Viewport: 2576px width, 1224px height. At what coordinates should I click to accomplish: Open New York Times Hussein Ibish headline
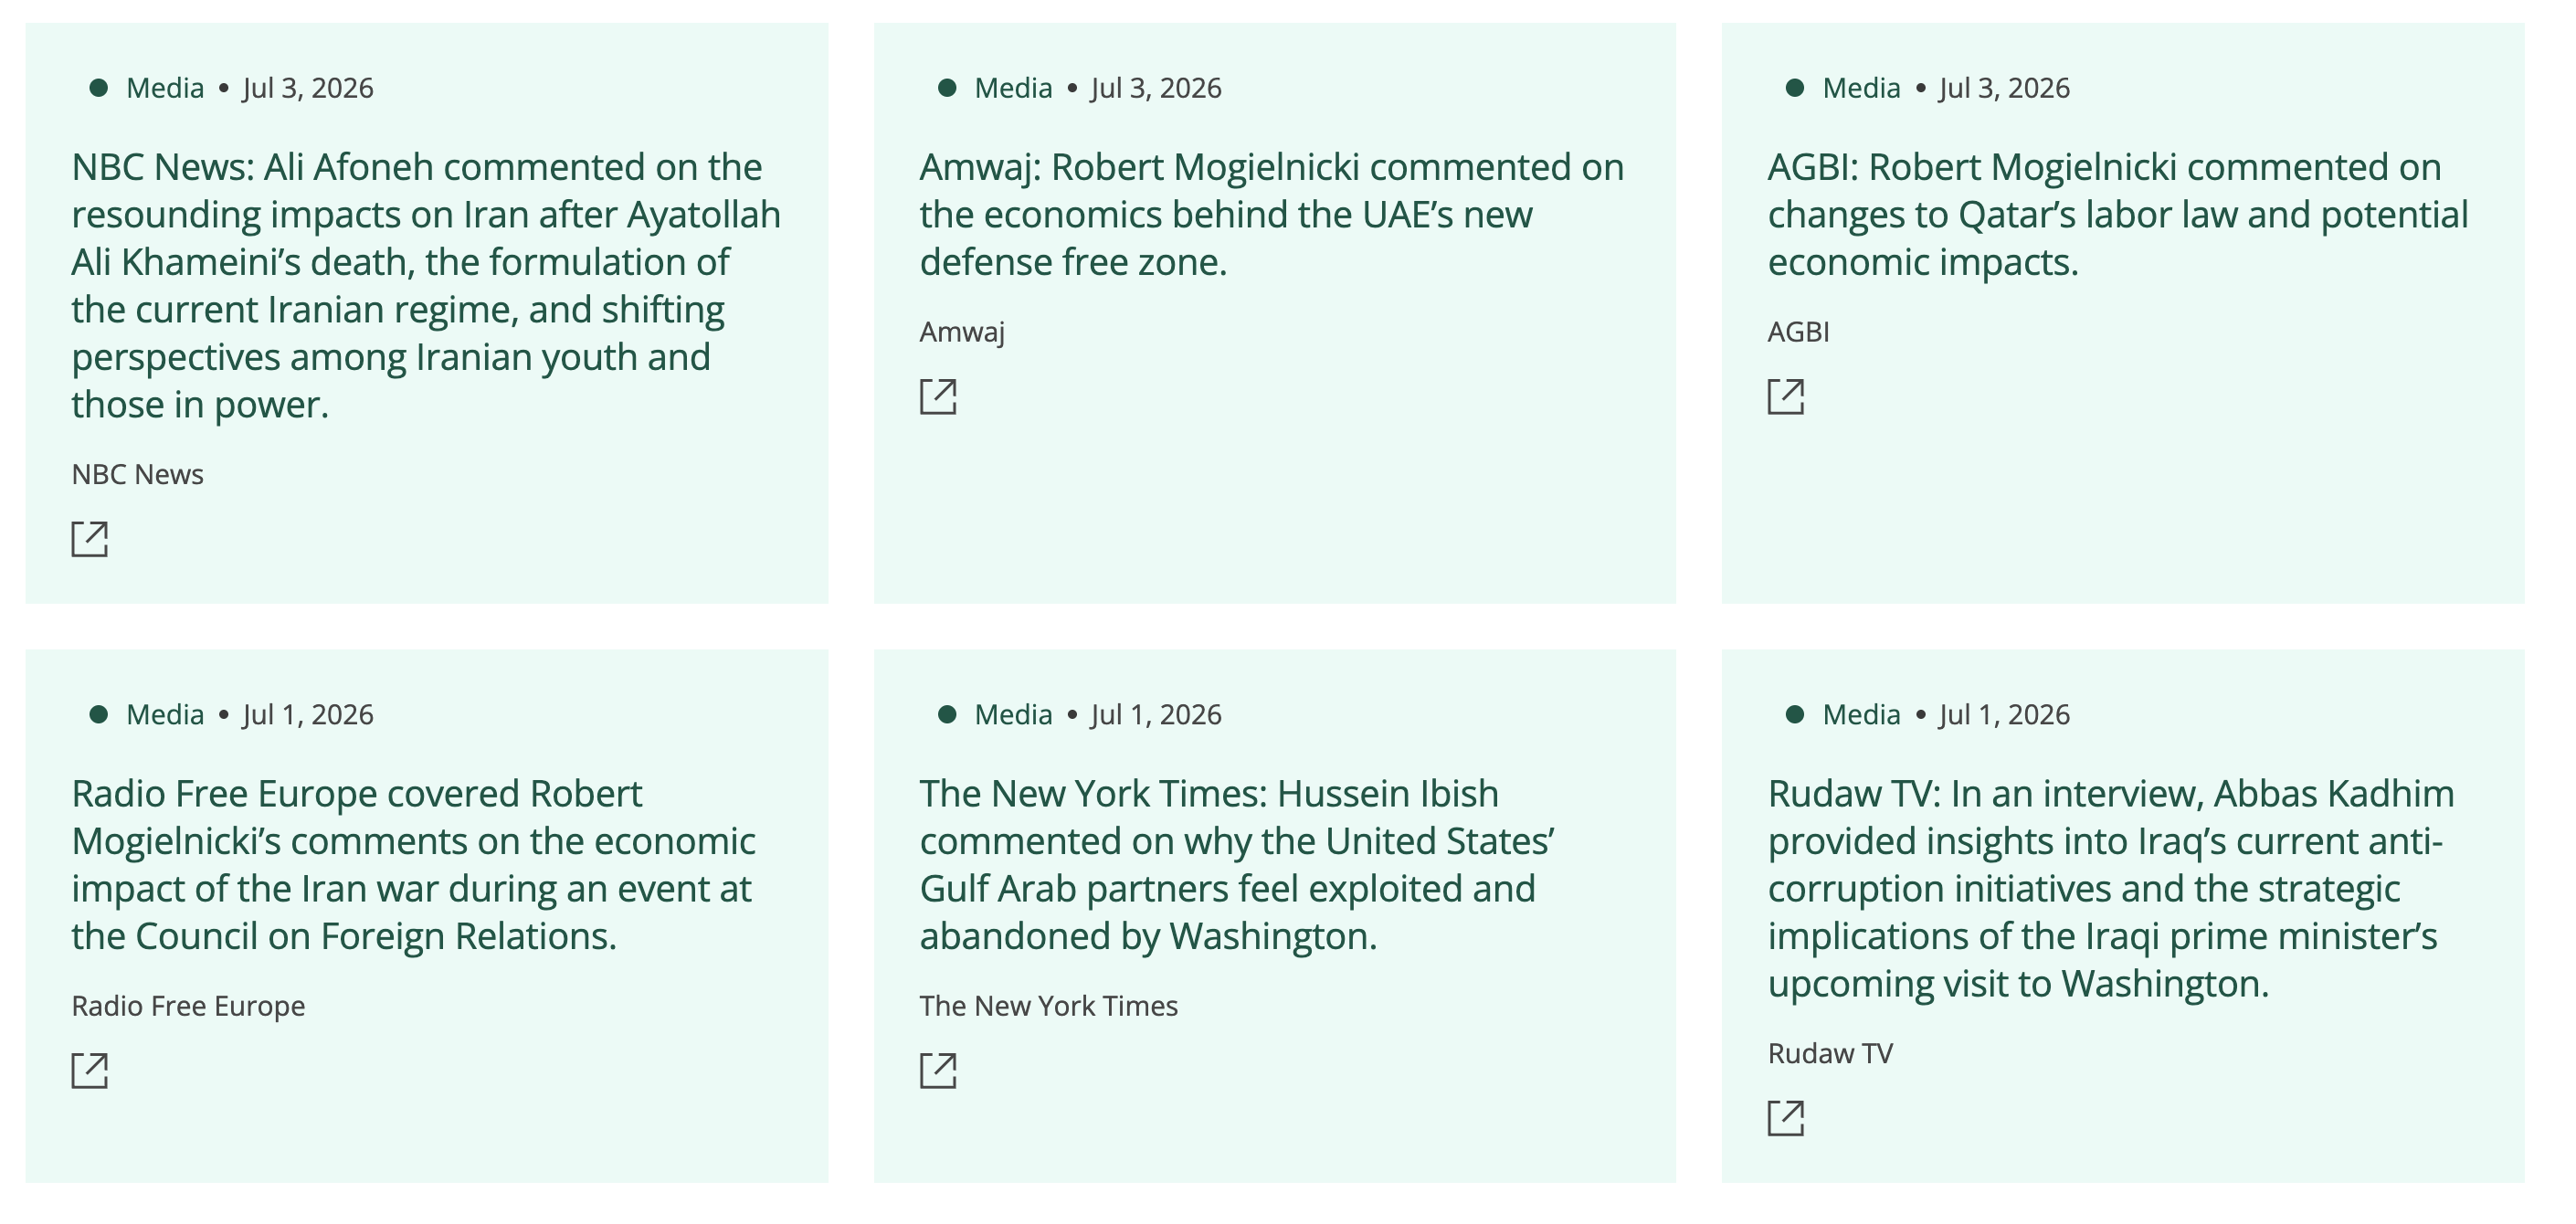1237,865
